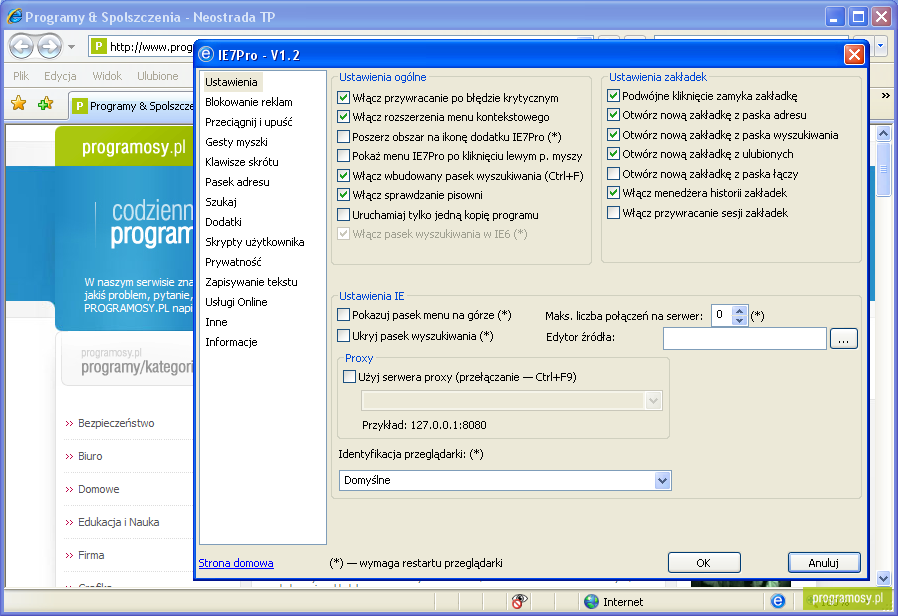Click the Anuluj button
Screen dimensions: 898x616
824,563
